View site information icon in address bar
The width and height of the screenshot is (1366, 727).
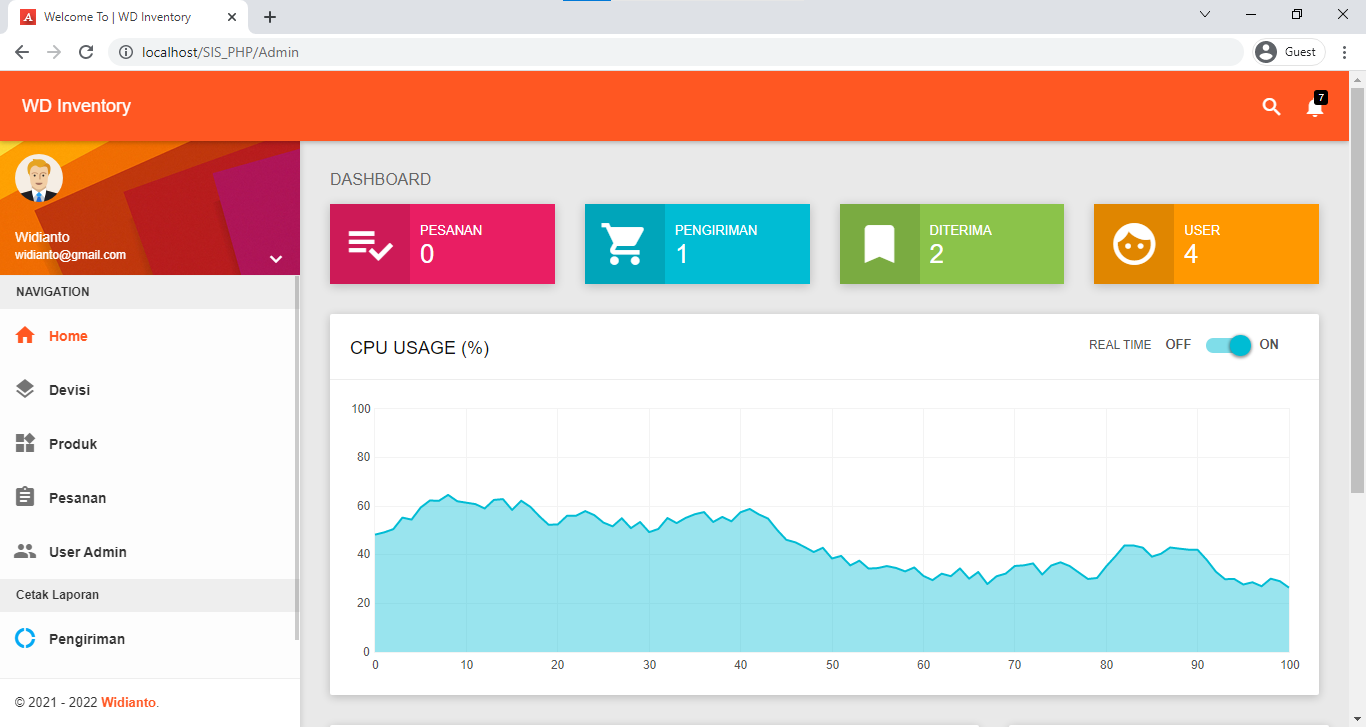(126, 52)
